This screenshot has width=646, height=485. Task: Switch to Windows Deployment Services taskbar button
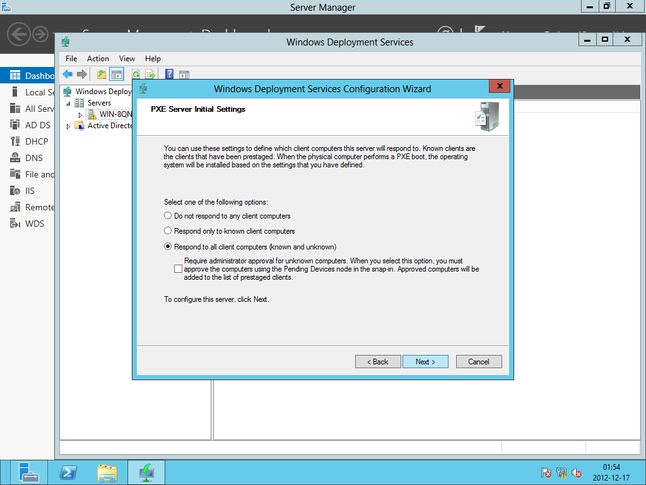(x=147, y=472)
